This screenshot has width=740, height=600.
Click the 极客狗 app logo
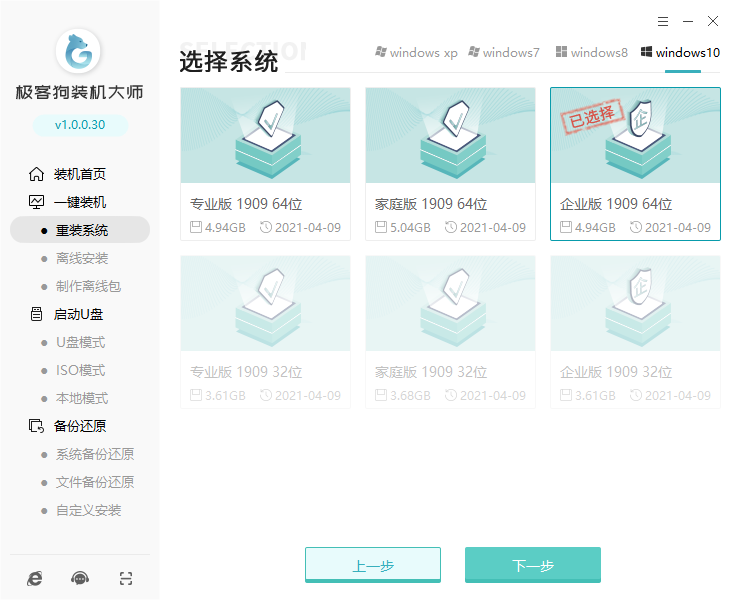[x=79, y=52]
